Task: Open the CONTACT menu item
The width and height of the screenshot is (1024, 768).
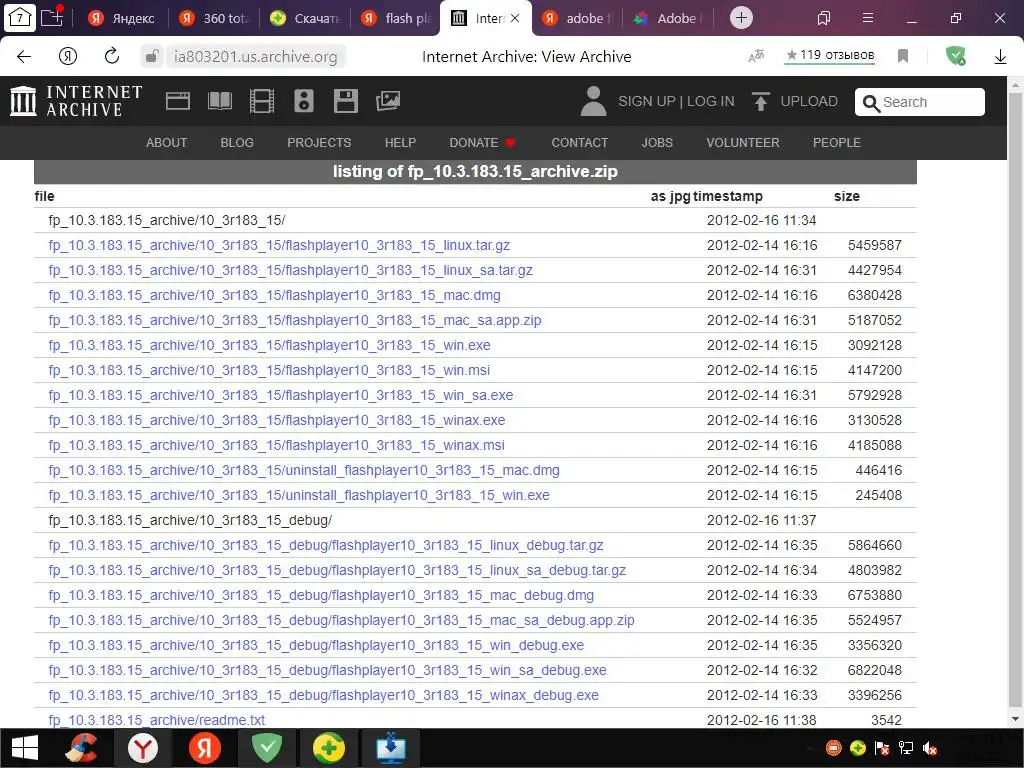Action: click(580, 142)
